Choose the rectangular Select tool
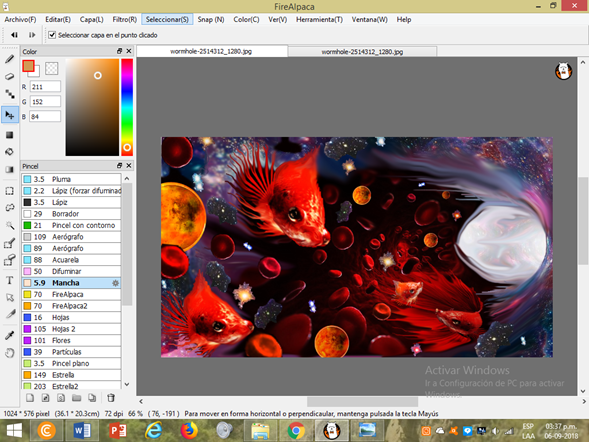The image size is (589, 442). 9,191
